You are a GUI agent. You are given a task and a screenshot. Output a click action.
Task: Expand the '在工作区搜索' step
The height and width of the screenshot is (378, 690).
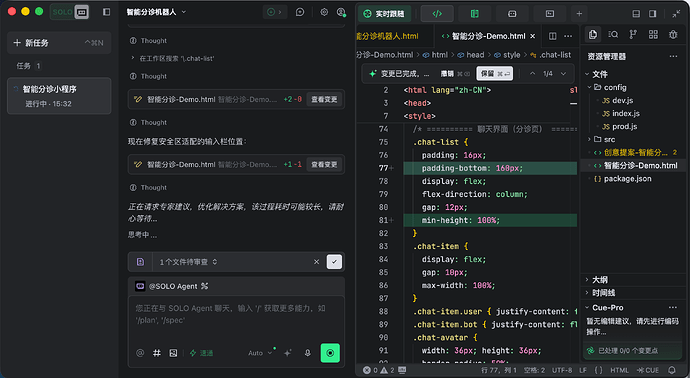[x=172, y=58]
